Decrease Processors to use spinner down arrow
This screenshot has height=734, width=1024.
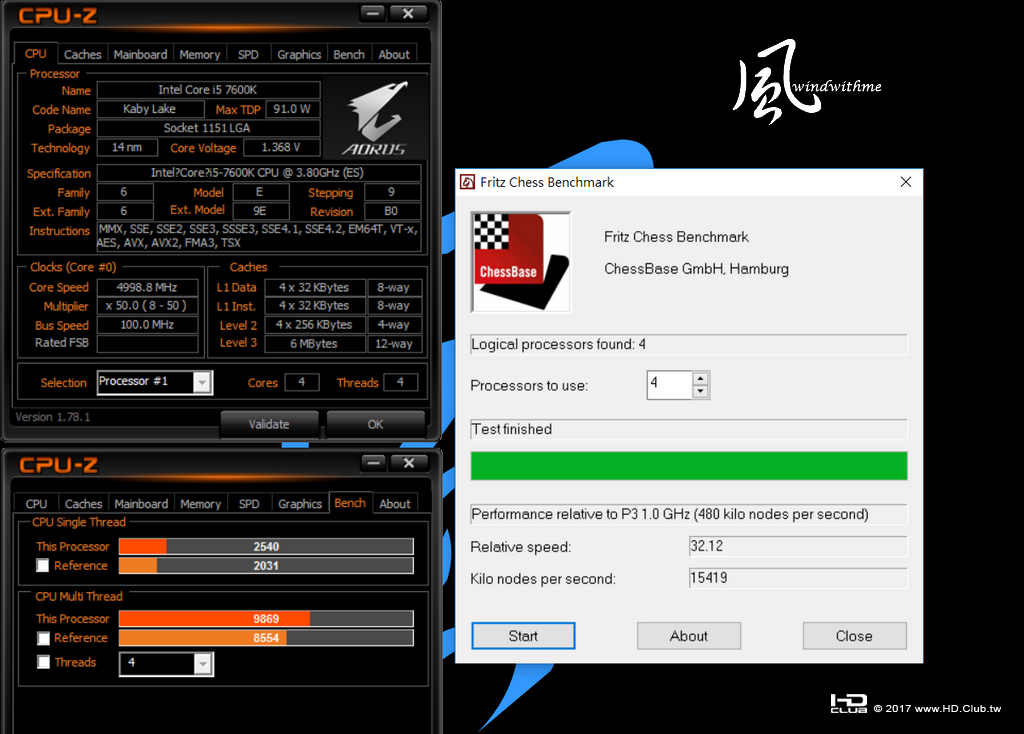point(700,391)
